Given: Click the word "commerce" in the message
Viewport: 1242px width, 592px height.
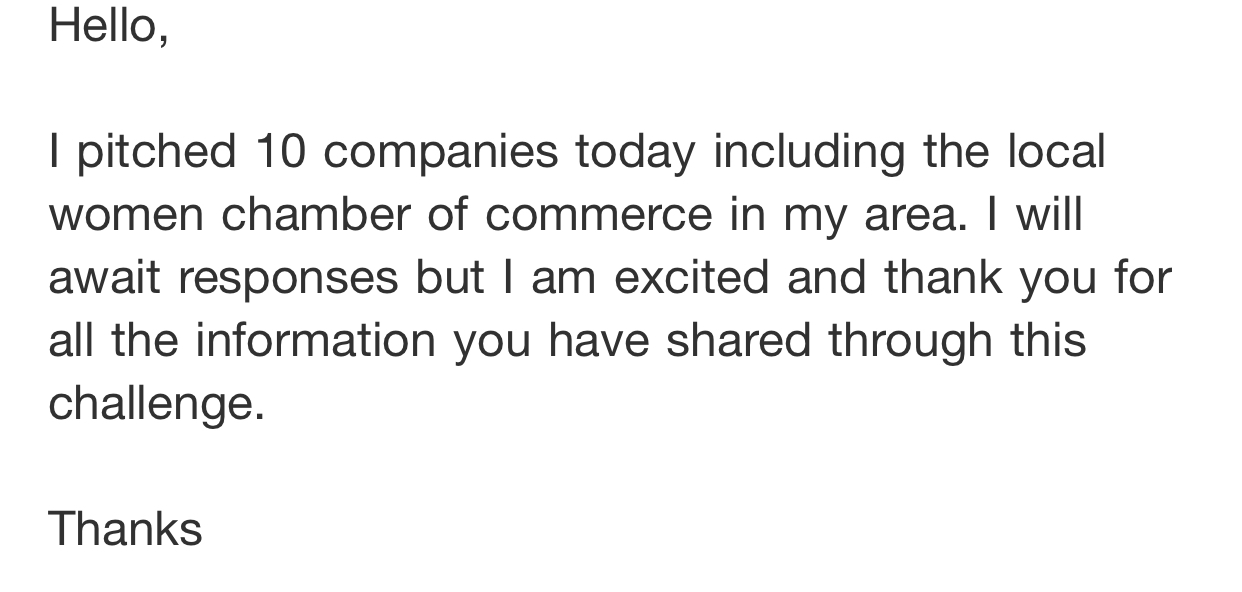Looking at the screenshot, I should click(599, 215).
